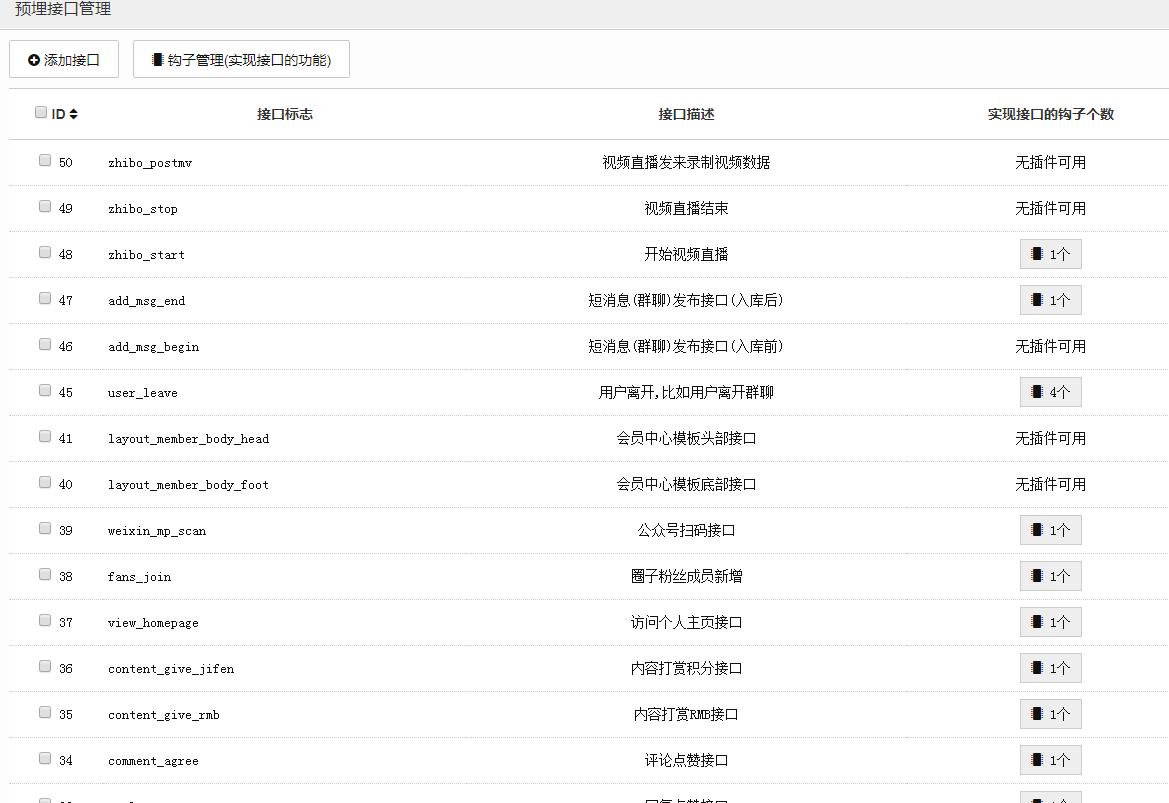Open the 1个 hook badge for comment_agree
Screen dimensions: 1169x803
(x=1050, y=760)
